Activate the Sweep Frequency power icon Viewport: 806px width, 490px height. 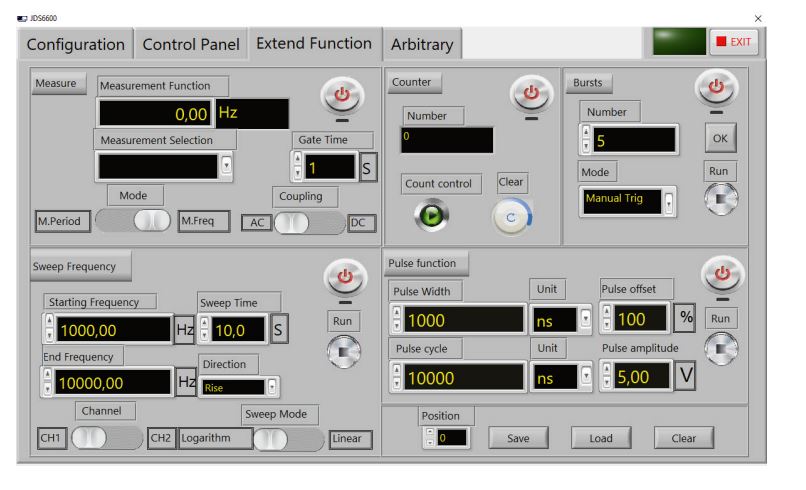click(345, 278)
